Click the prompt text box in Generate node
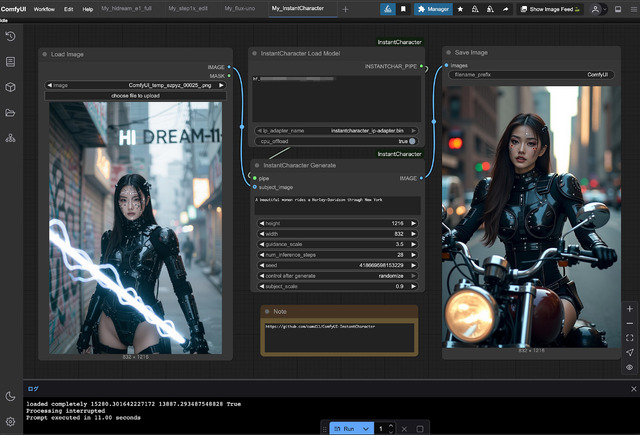Image resolution: width=640 pixels, height=435 pixels. 338,205
